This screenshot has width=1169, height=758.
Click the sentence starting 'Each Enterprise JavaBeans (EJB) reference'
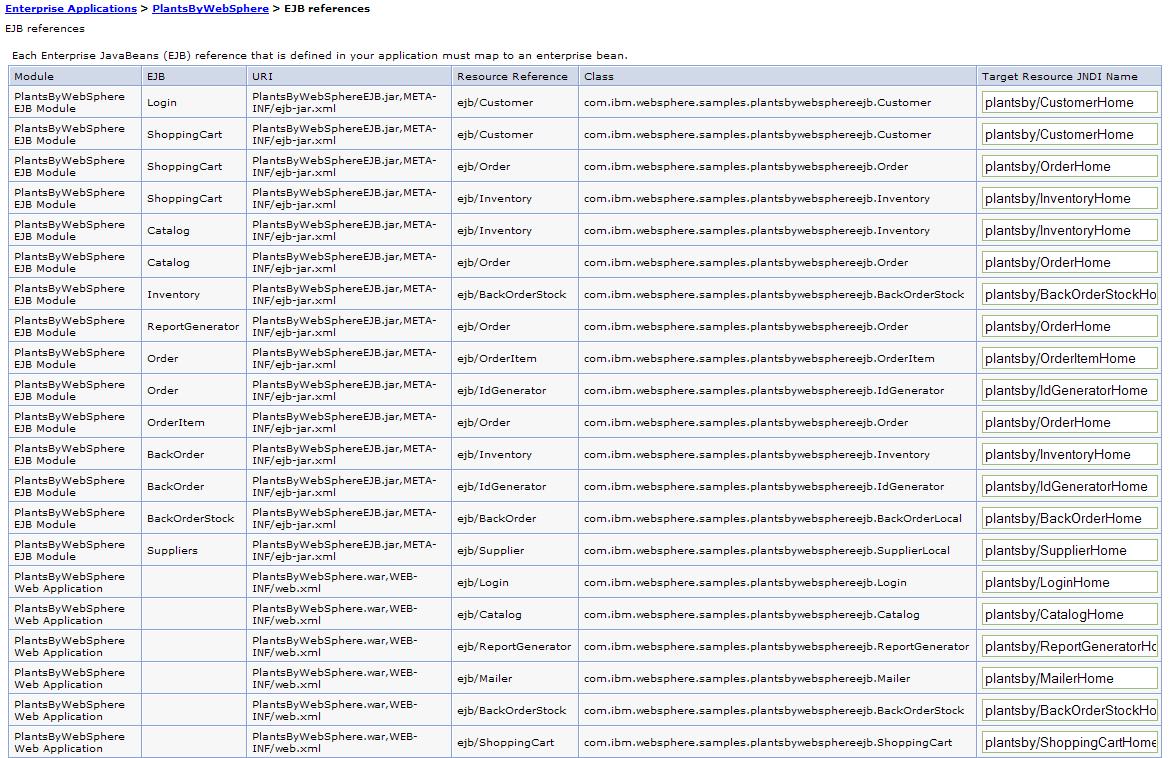(320, 56)
